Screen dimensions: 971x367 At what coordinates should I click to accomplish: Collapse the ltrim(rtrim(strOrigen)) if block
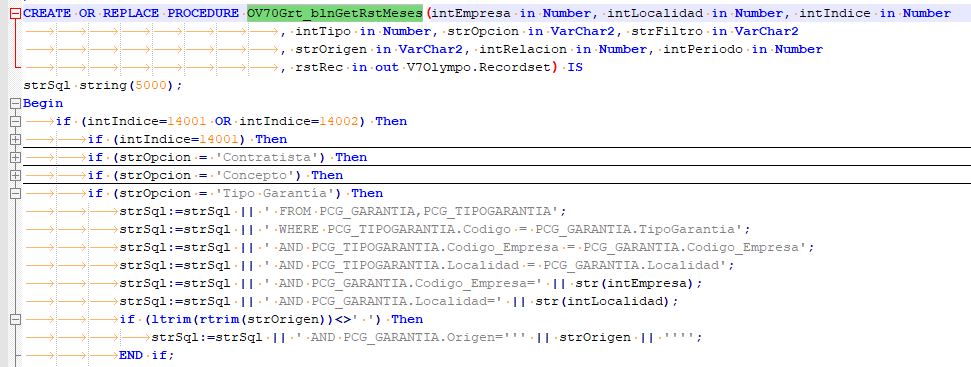15,319
